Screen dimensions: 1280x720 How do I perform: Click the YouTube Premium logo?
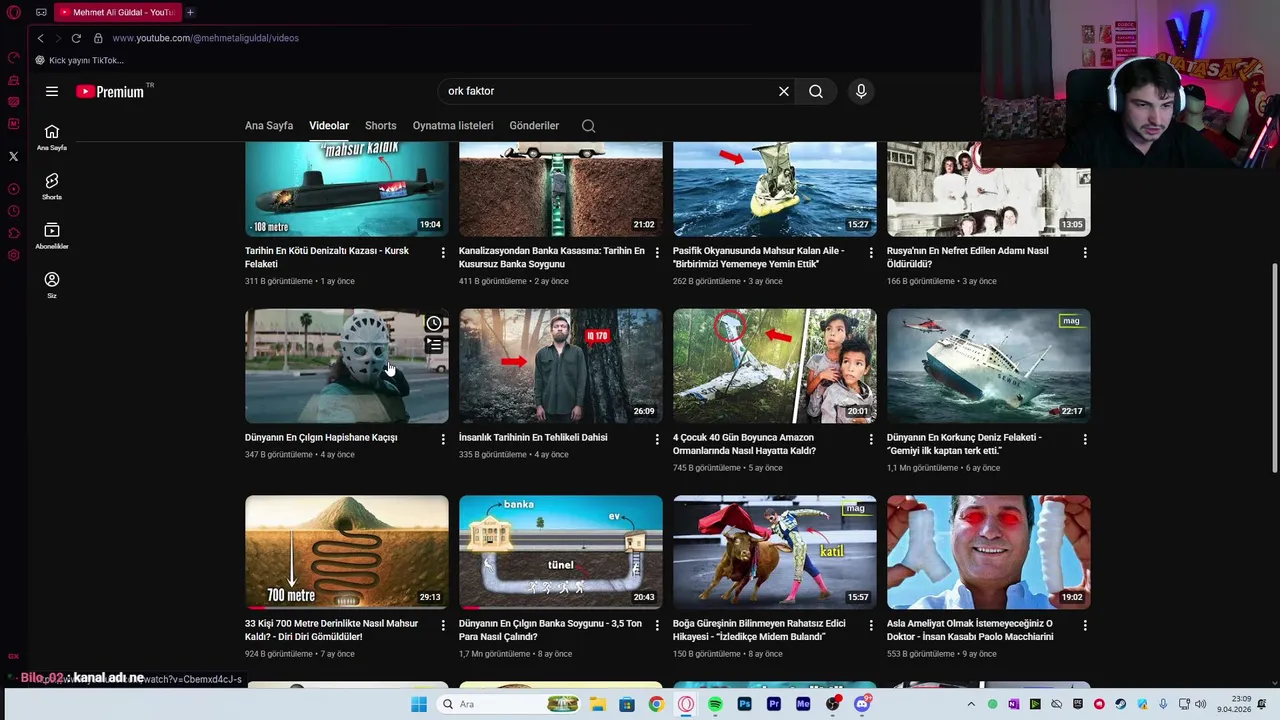[x=112, y=91]
